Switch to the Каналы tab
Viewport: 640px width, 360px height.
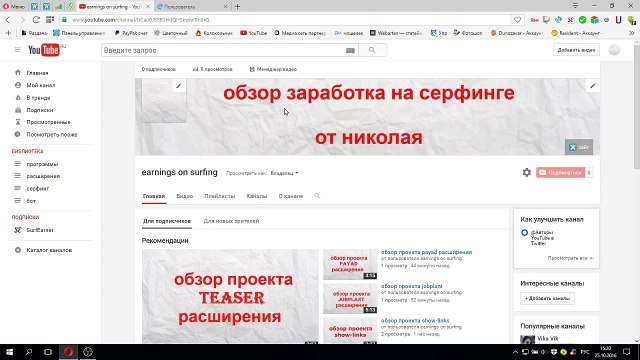coord(257,196)
